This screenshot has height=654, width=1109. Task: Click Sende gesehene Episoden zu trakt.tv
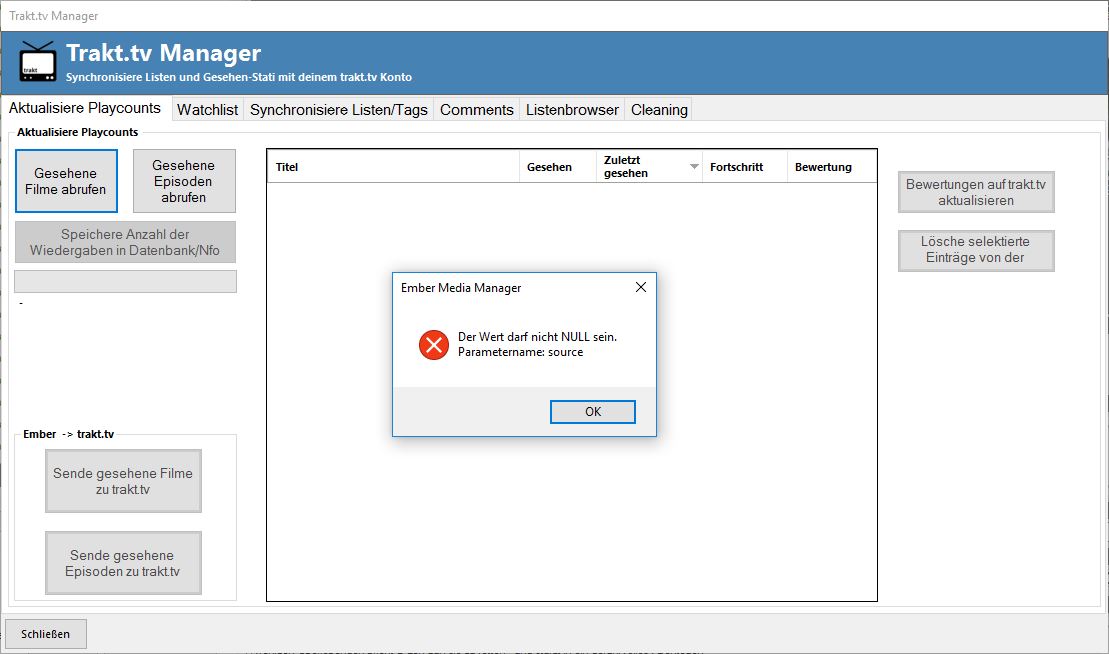click(x=123, y=563)
